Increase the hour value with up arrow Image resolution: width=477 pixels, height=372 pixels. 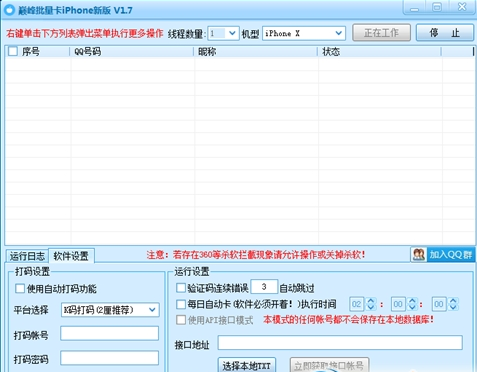pyautogui.click(x=371, y=300)
